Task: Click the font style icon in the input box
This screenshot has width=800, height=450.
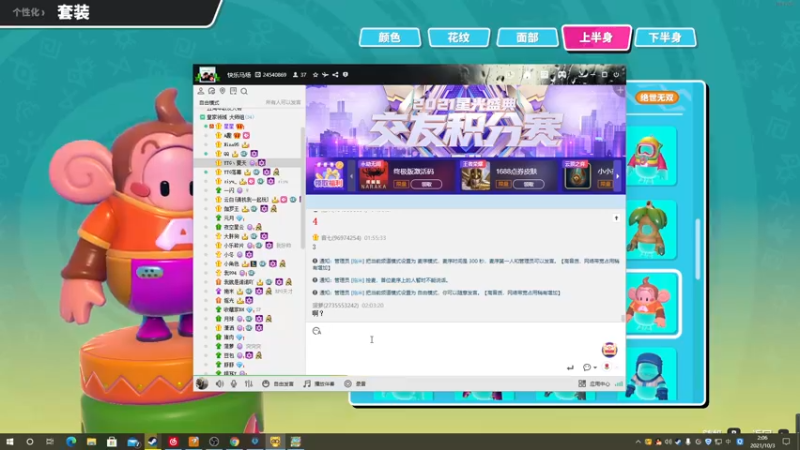Action: (x=316, y=331)
